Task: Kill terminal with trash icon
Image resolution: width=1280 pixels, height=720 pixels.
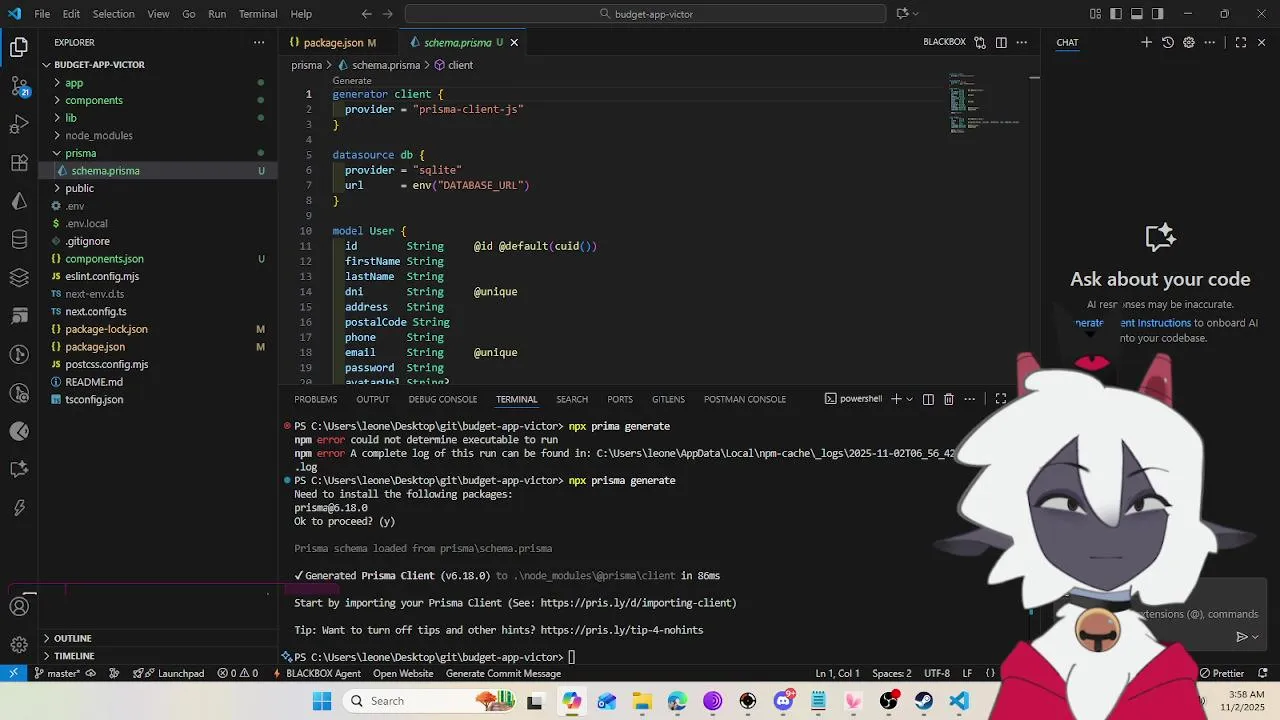Action: coord(949,399)
